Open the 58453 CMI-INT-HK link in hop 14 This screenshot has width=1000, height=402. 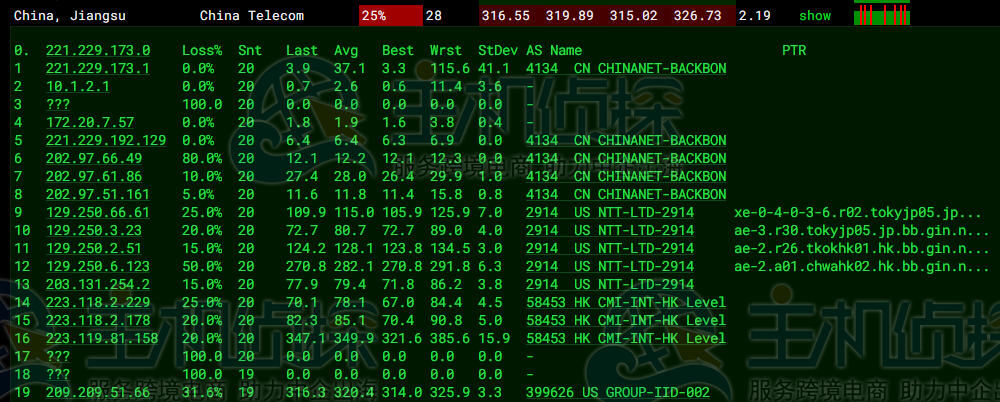point(626,302)
